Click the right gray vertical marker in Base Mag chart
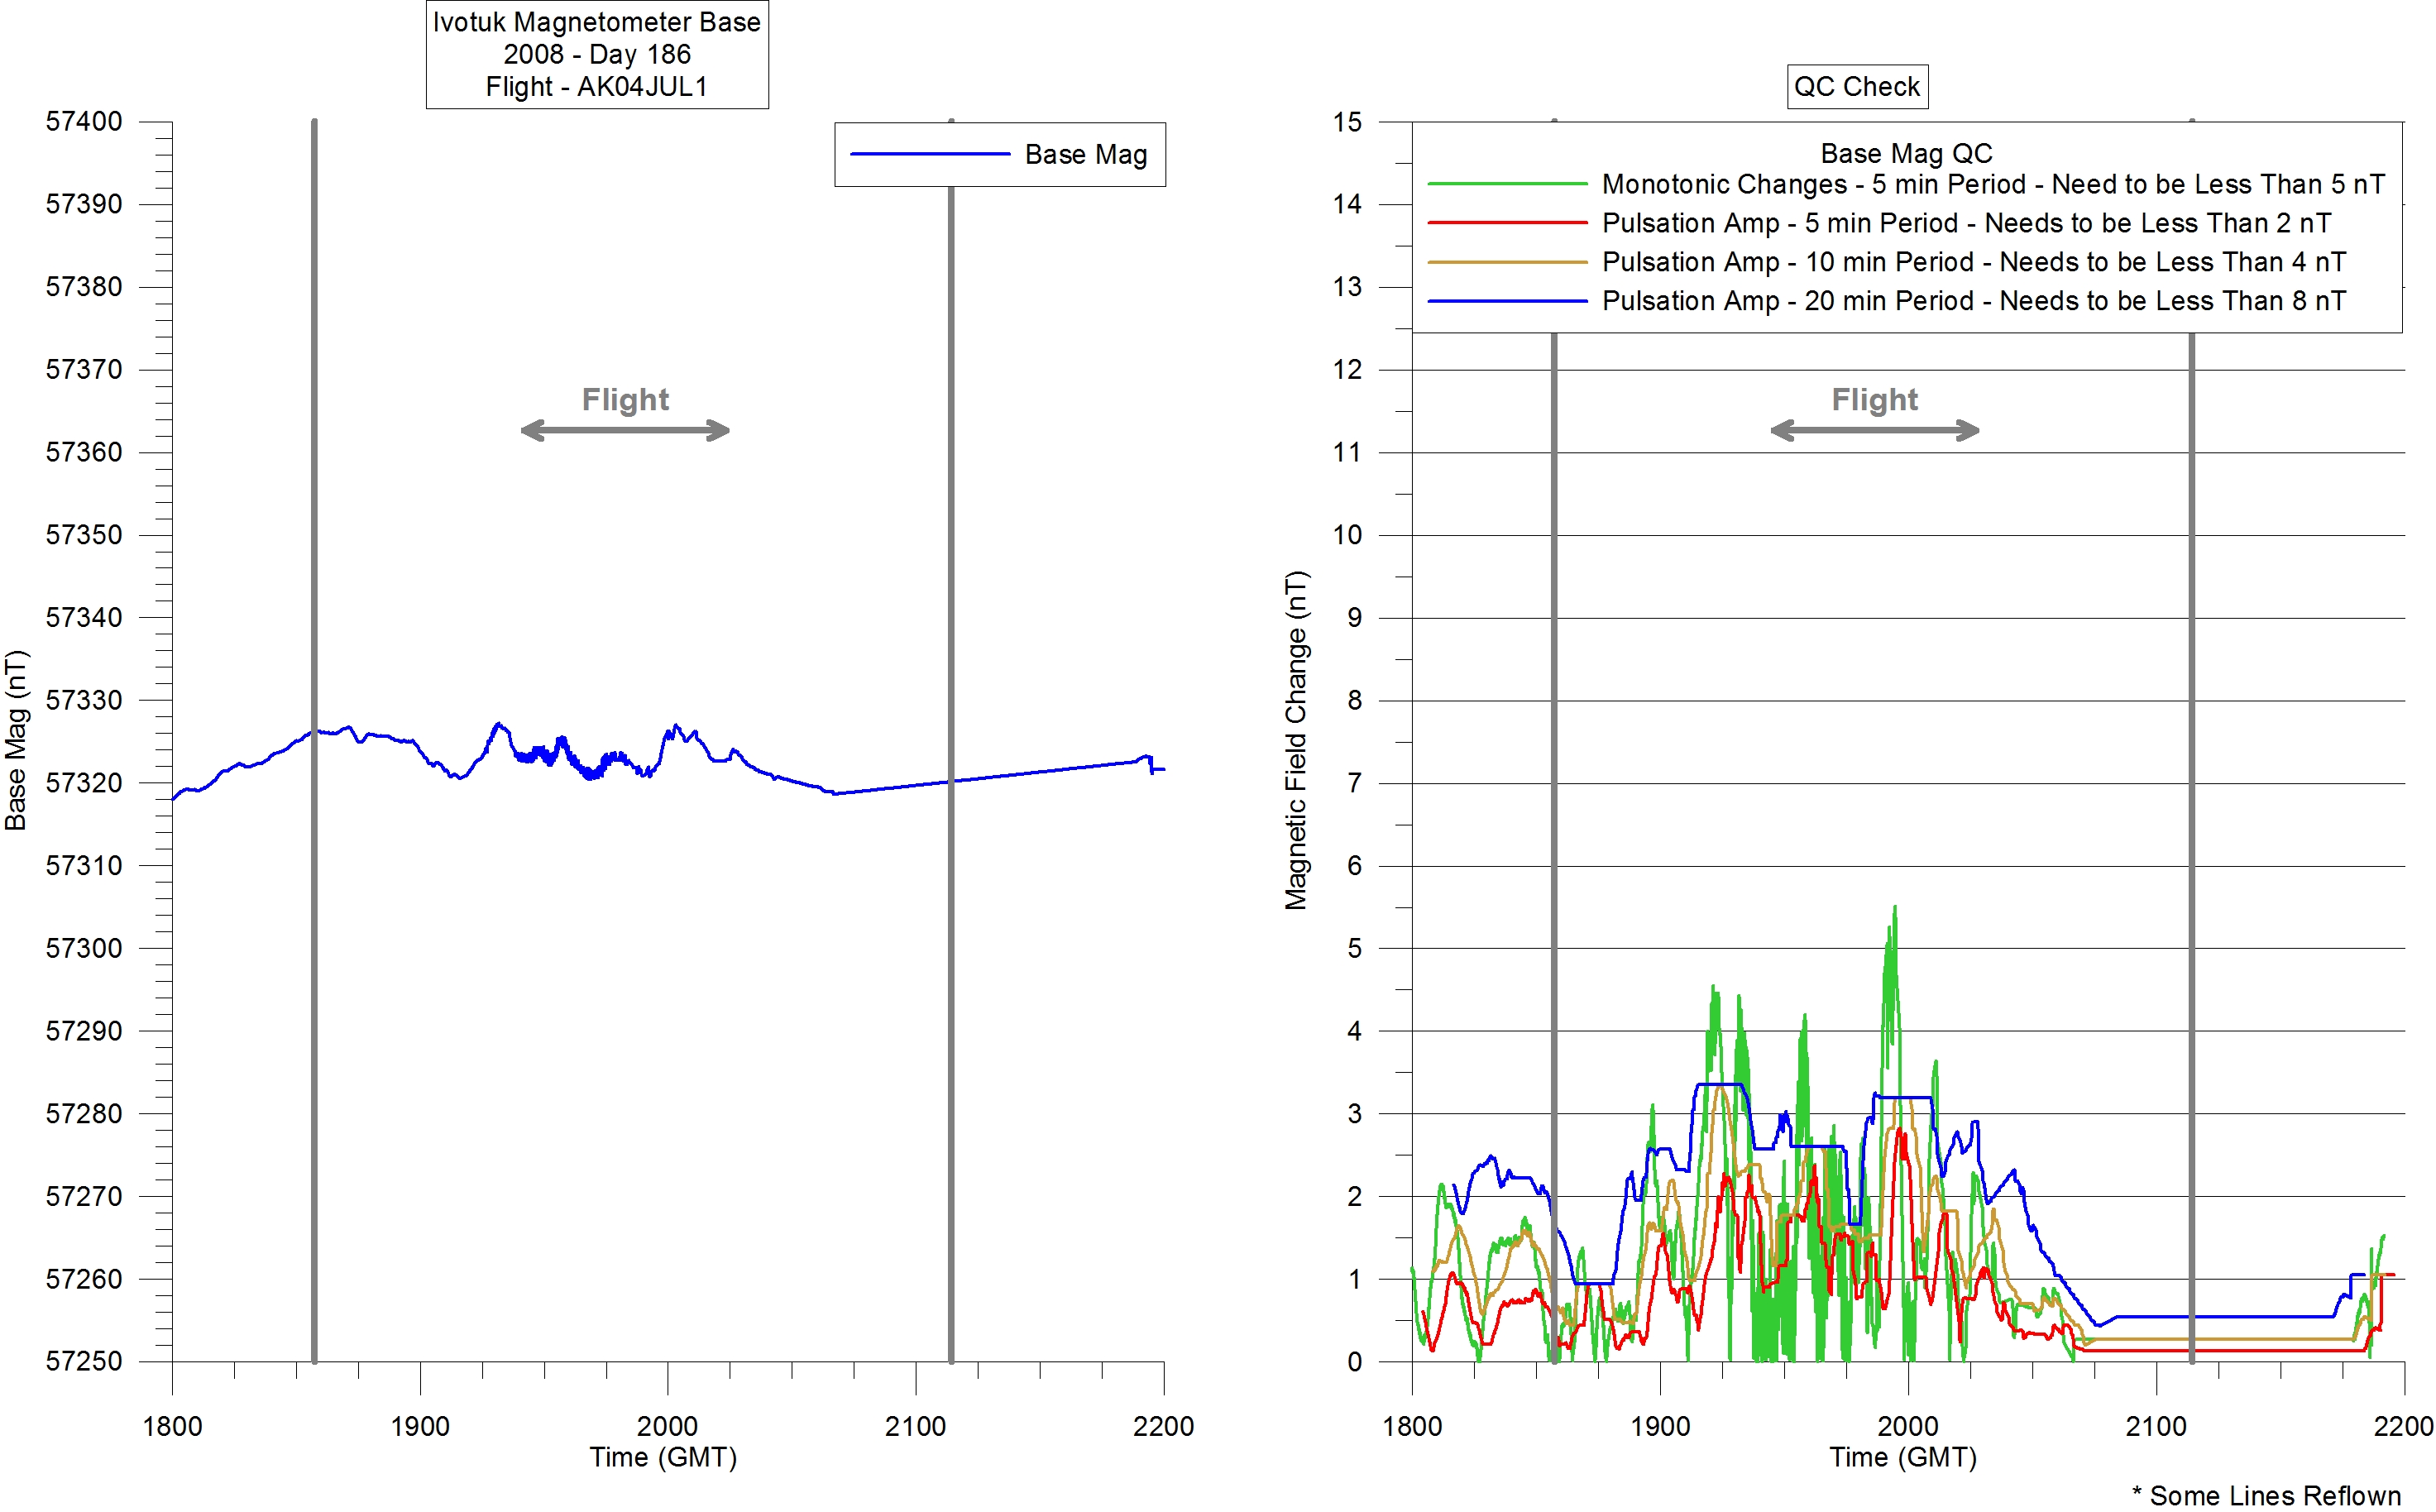 (x=951, y=600)
